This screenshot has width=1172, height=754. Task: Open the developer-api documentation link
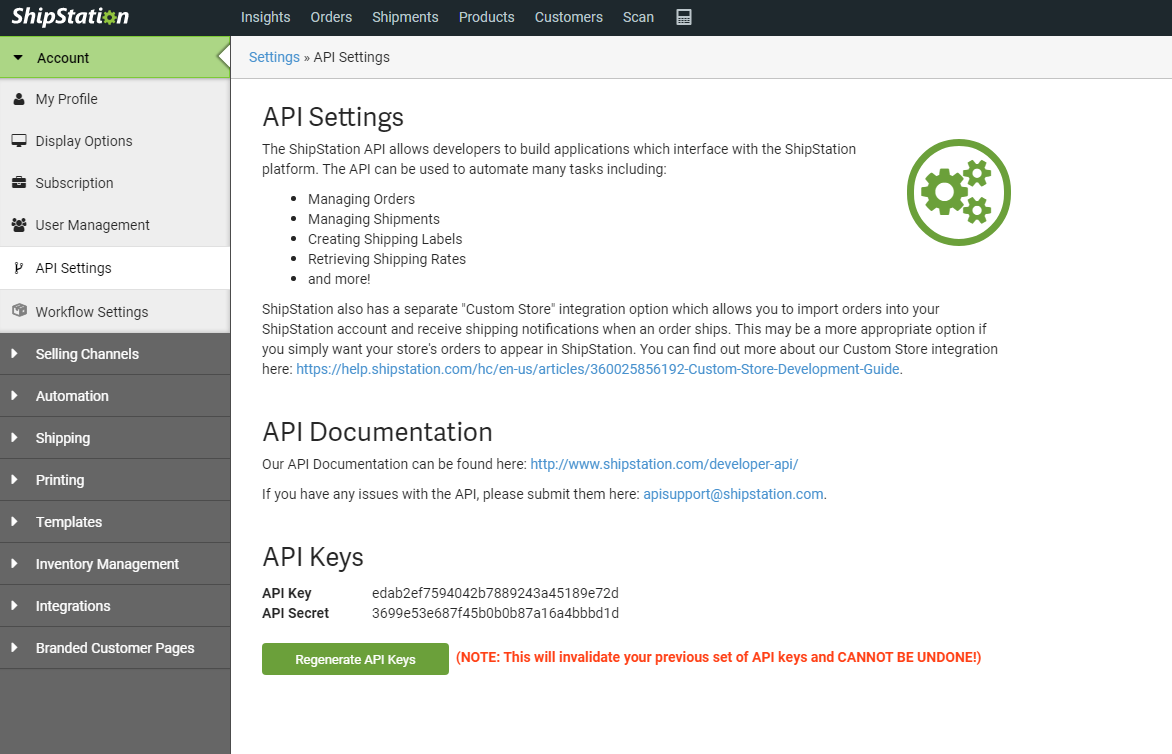tap(664, 463)
